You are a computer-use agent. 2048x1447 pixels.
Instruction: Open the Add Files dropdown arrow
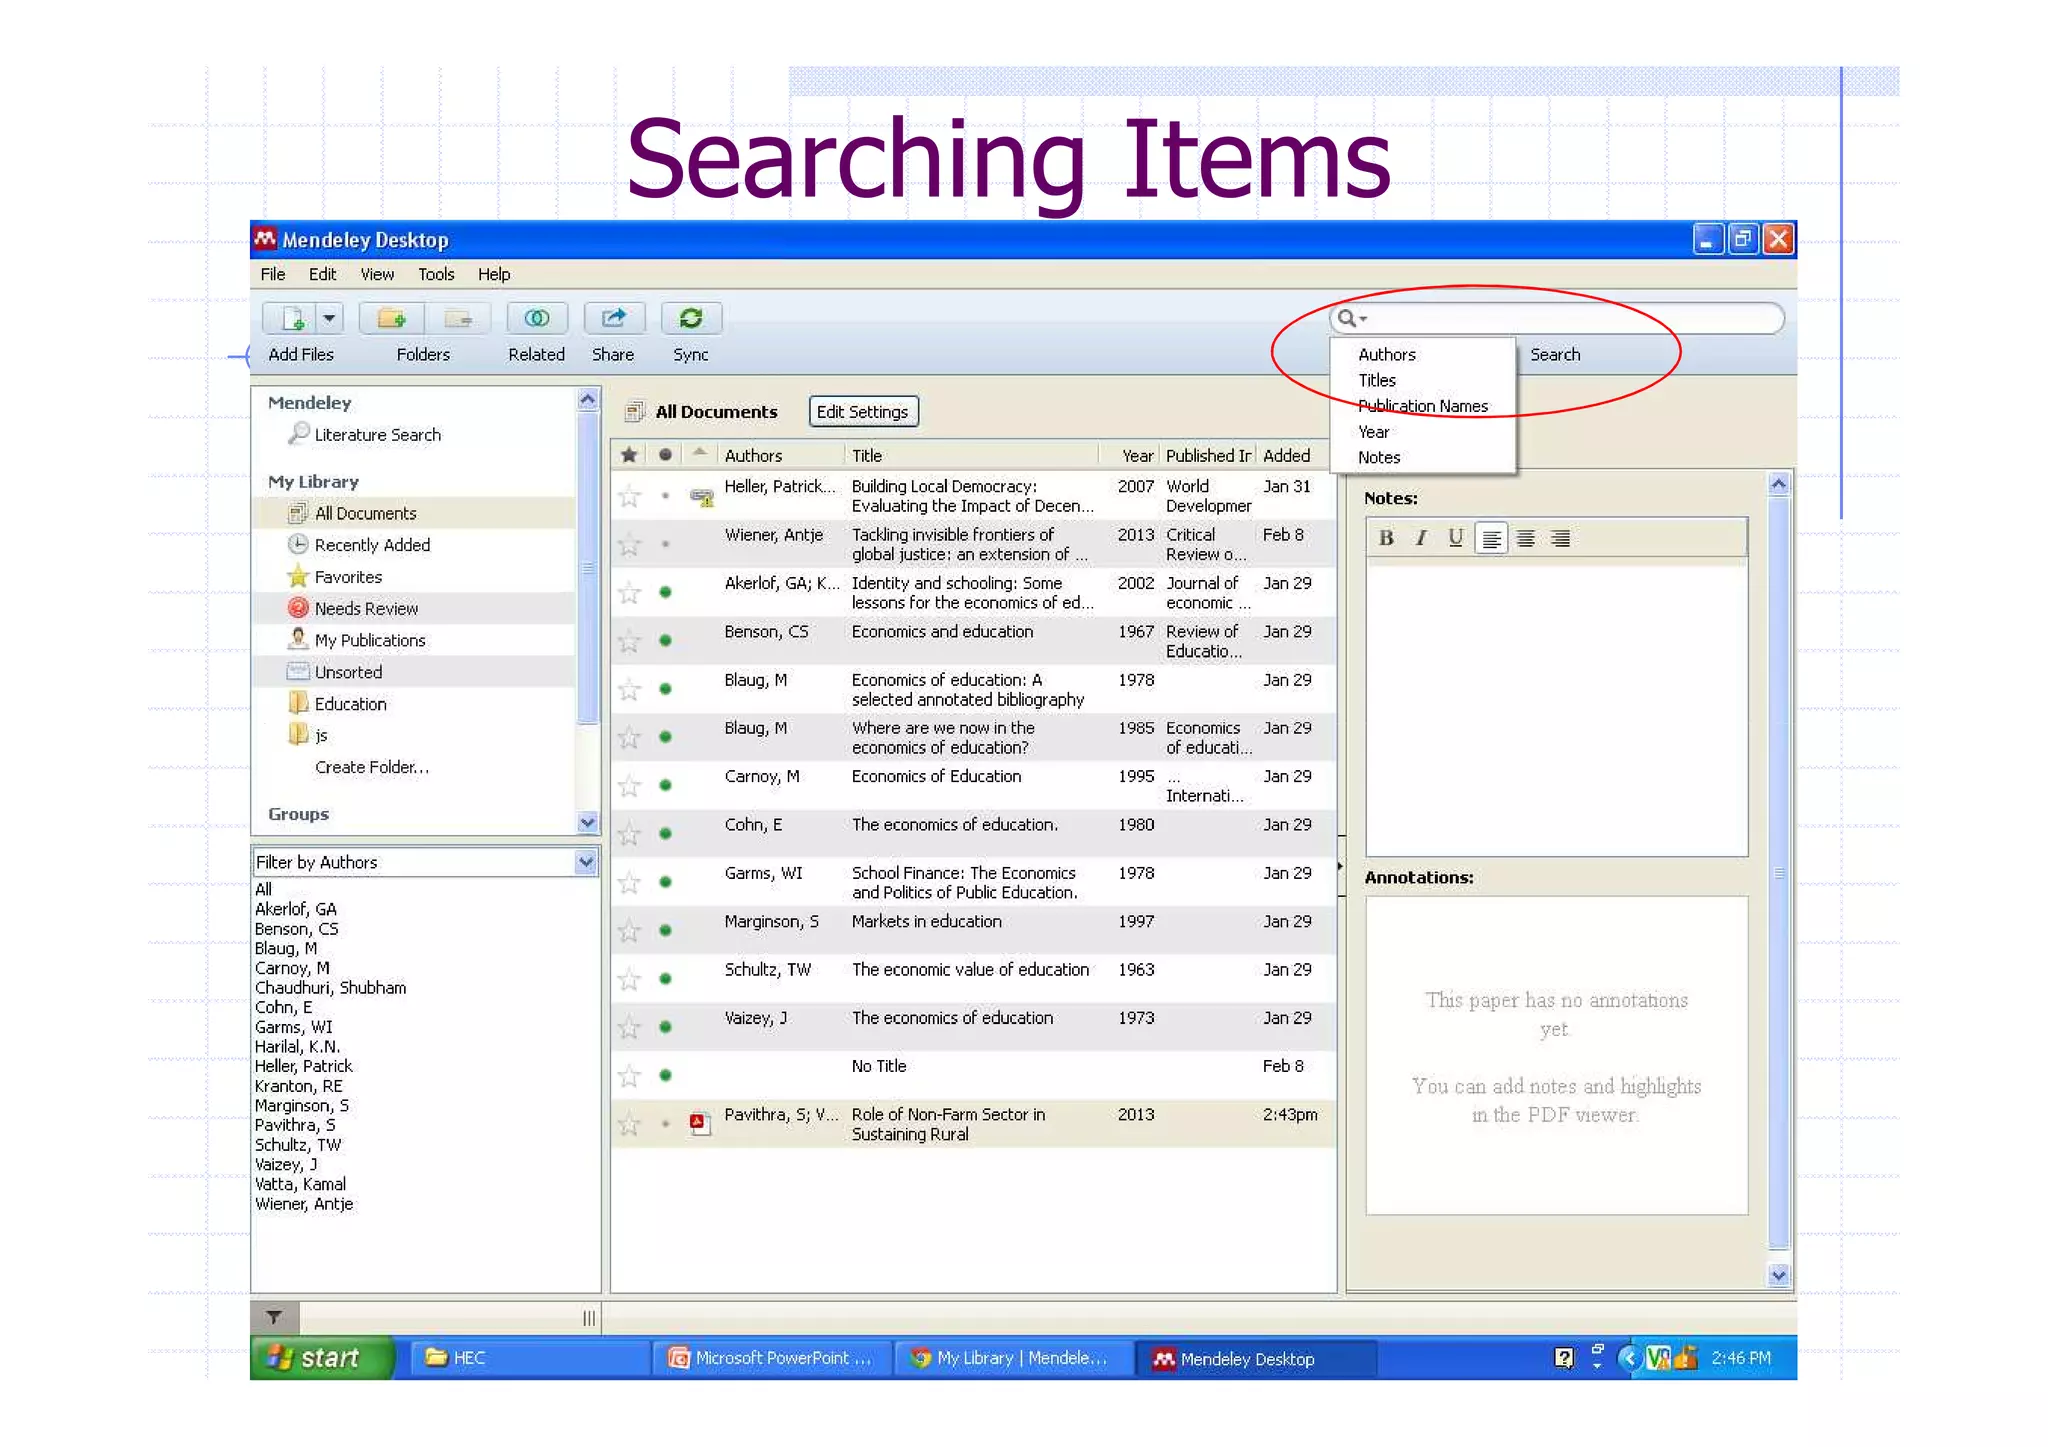tap(329, 318)
